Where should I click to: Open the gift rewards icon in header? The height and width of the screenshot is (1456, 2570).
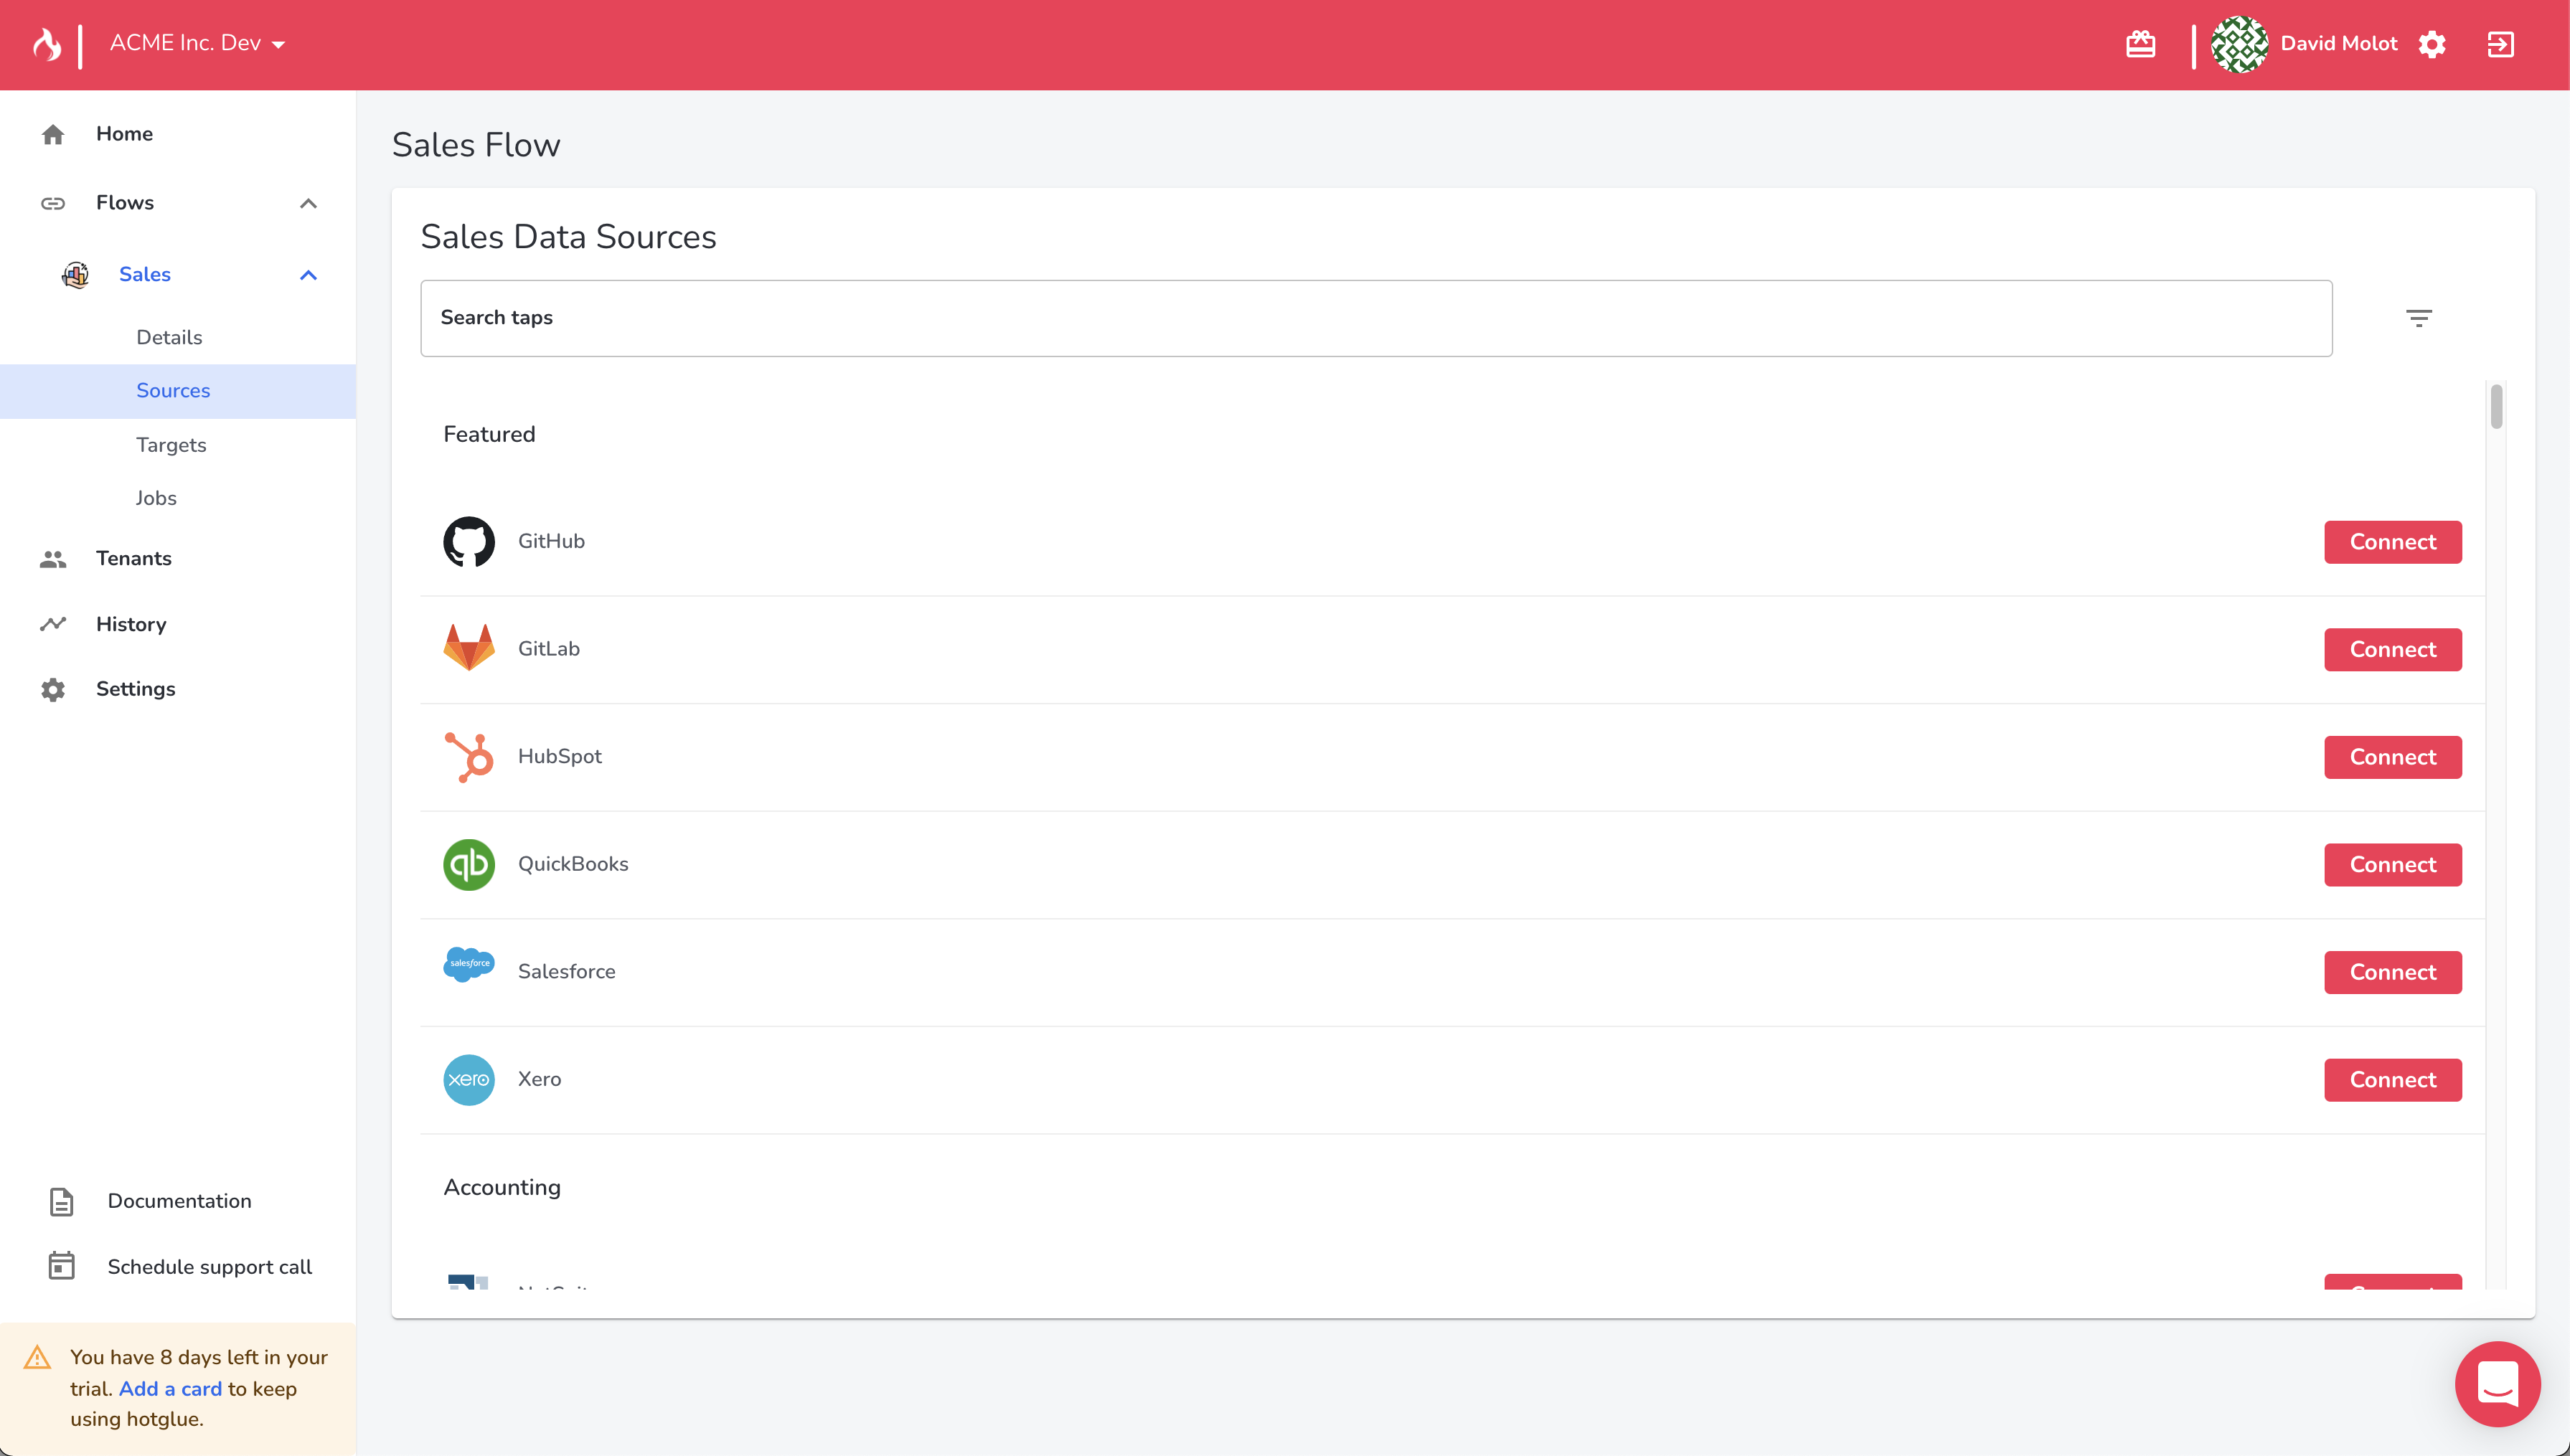point(2140,44)
